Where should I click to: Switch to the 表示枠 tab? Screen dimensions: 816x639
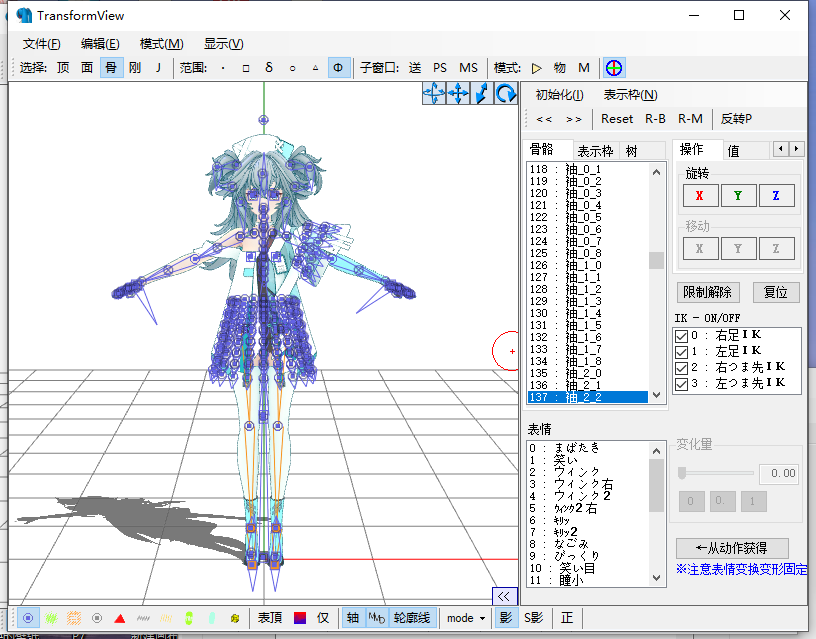595,151
